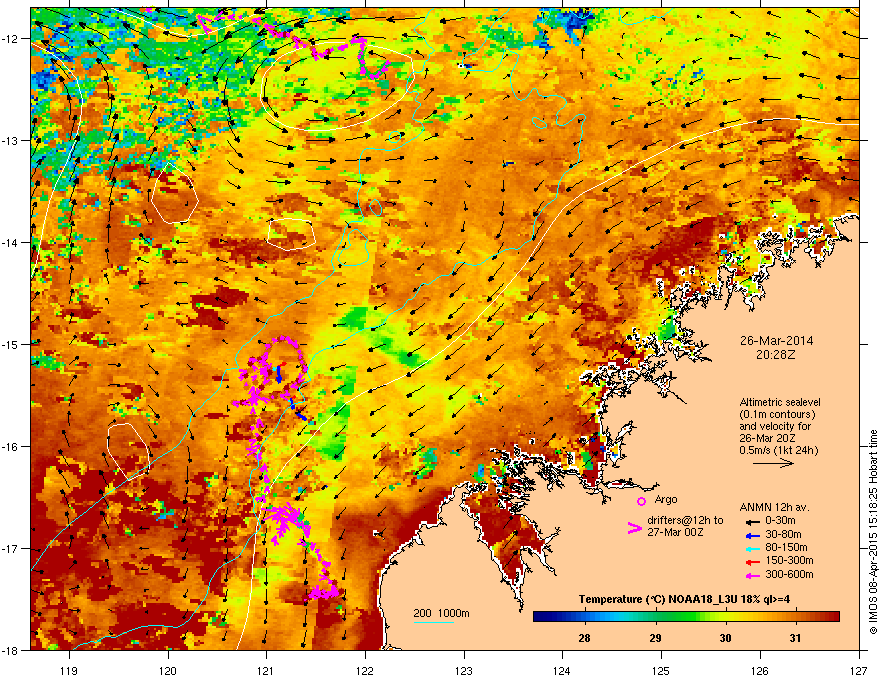880x680 pixels.
Task: Click the 'Temperature (°C) NOAA18_L3U' title
Action: pyautogui.click(x=657, y=599)
